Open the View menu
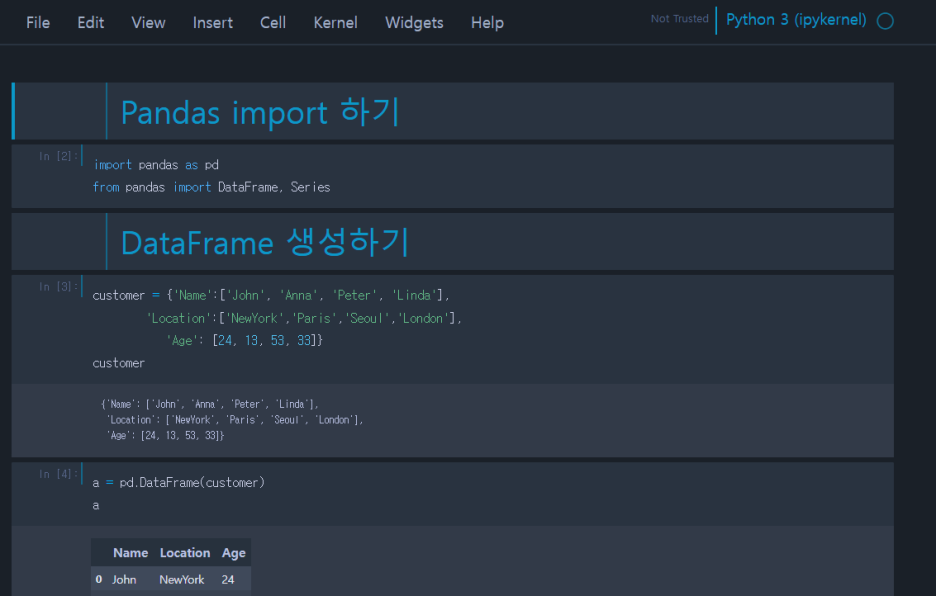Screen dimensions: 936x596 click(x=148, y=23)
